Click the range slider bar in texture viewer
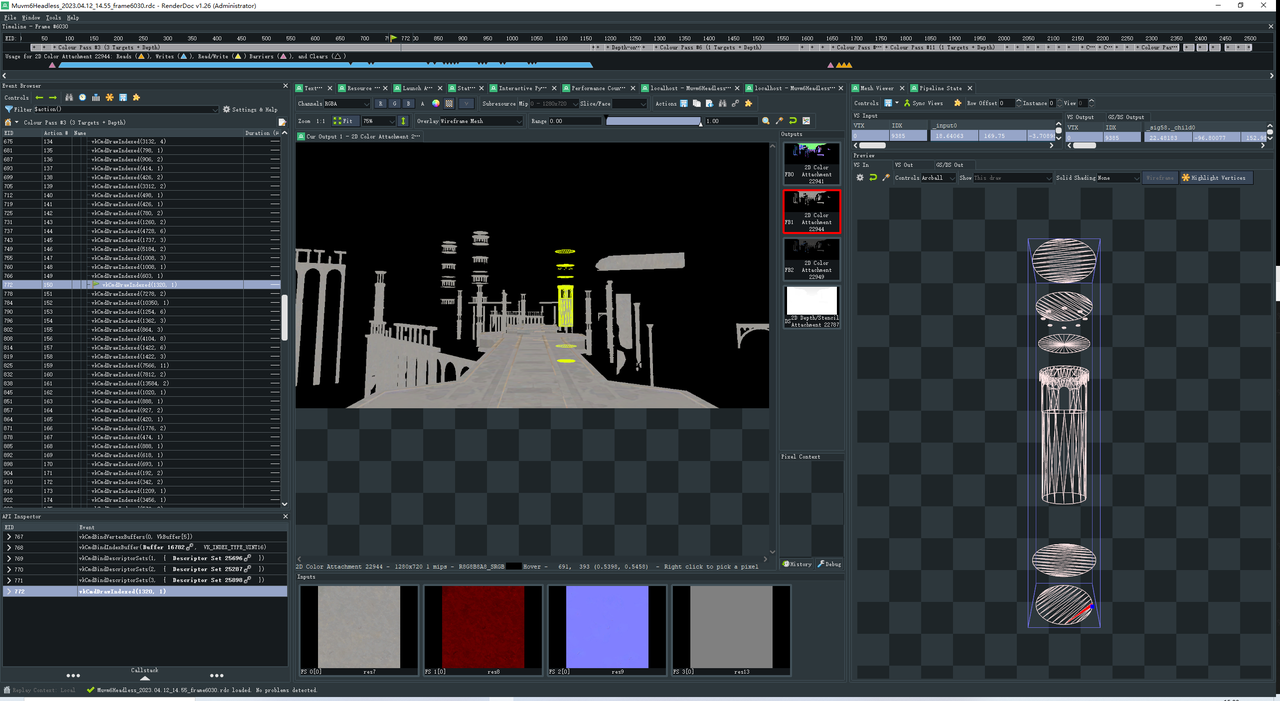Image resolution: width=1280 pixels, height=701 pixels. pyautogui.click(x=651, y=121)
